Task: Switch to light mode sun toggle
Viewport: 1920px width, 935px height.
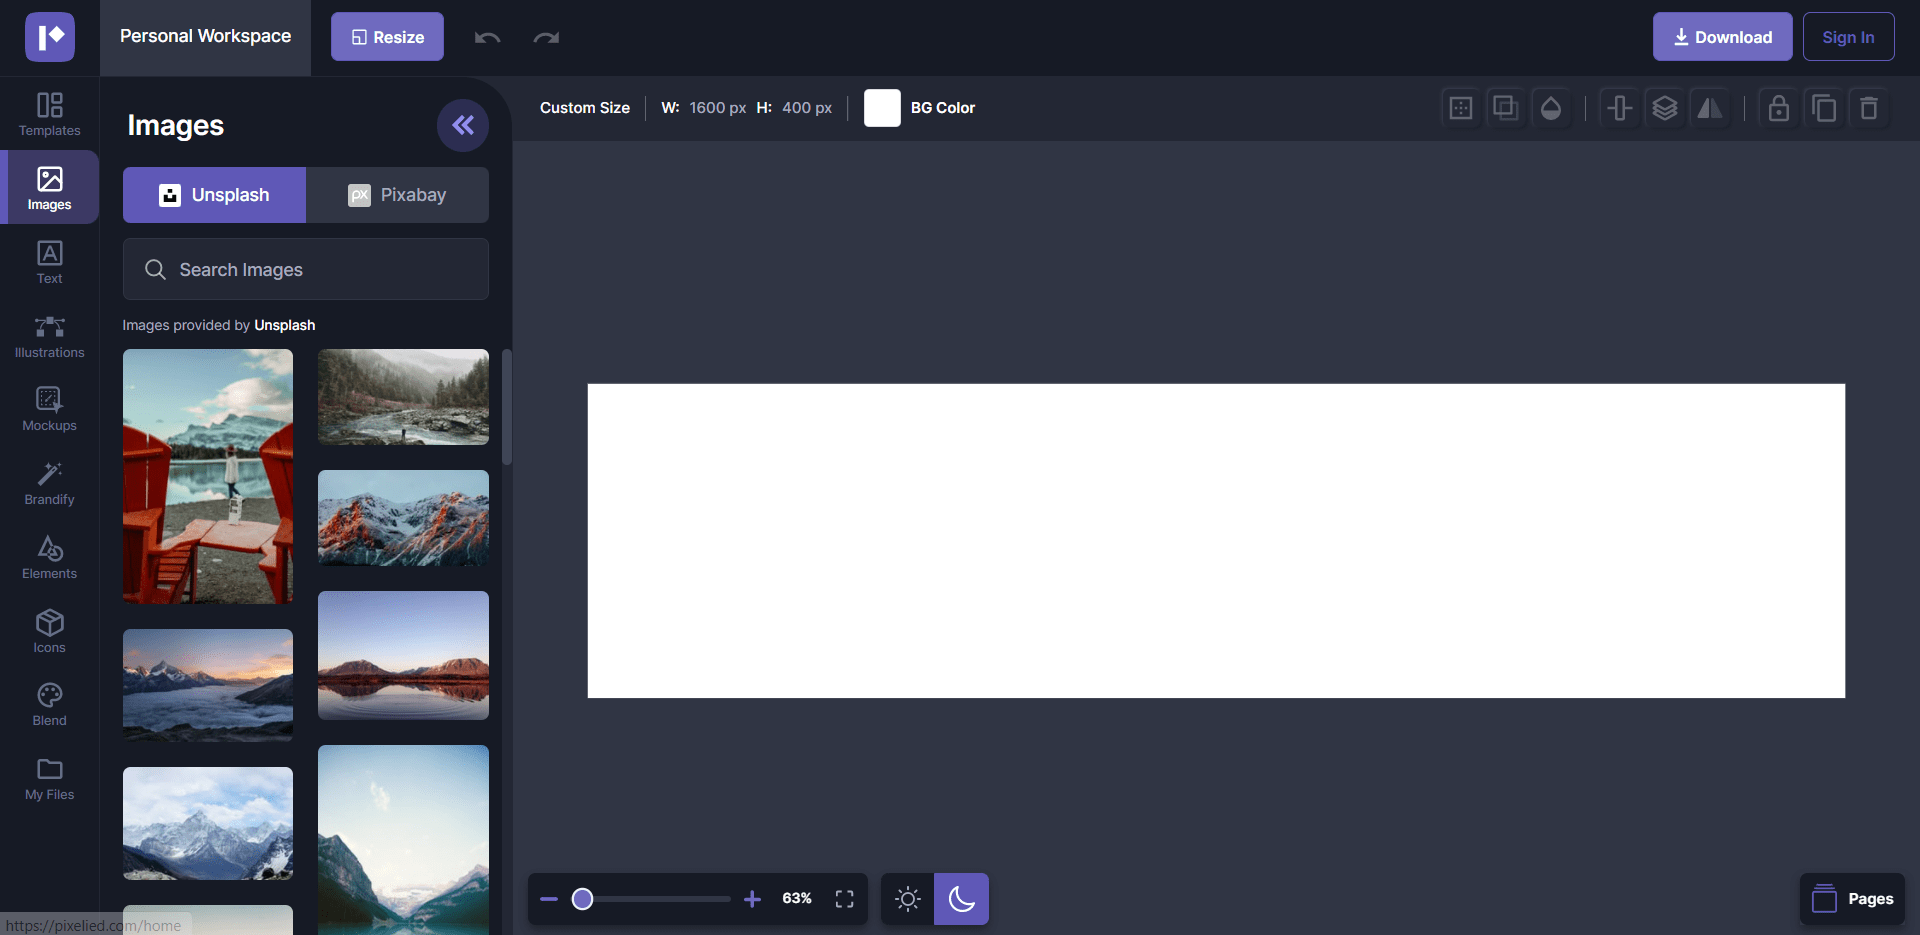Action: [907, 899]
